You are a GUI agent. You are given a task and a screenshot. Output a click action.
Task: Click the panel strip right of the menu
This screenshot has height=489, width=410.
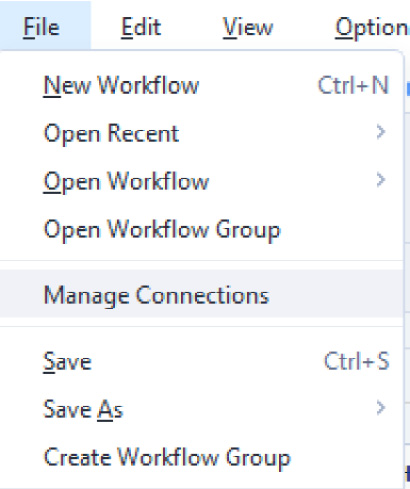click(x=407, y=267)
